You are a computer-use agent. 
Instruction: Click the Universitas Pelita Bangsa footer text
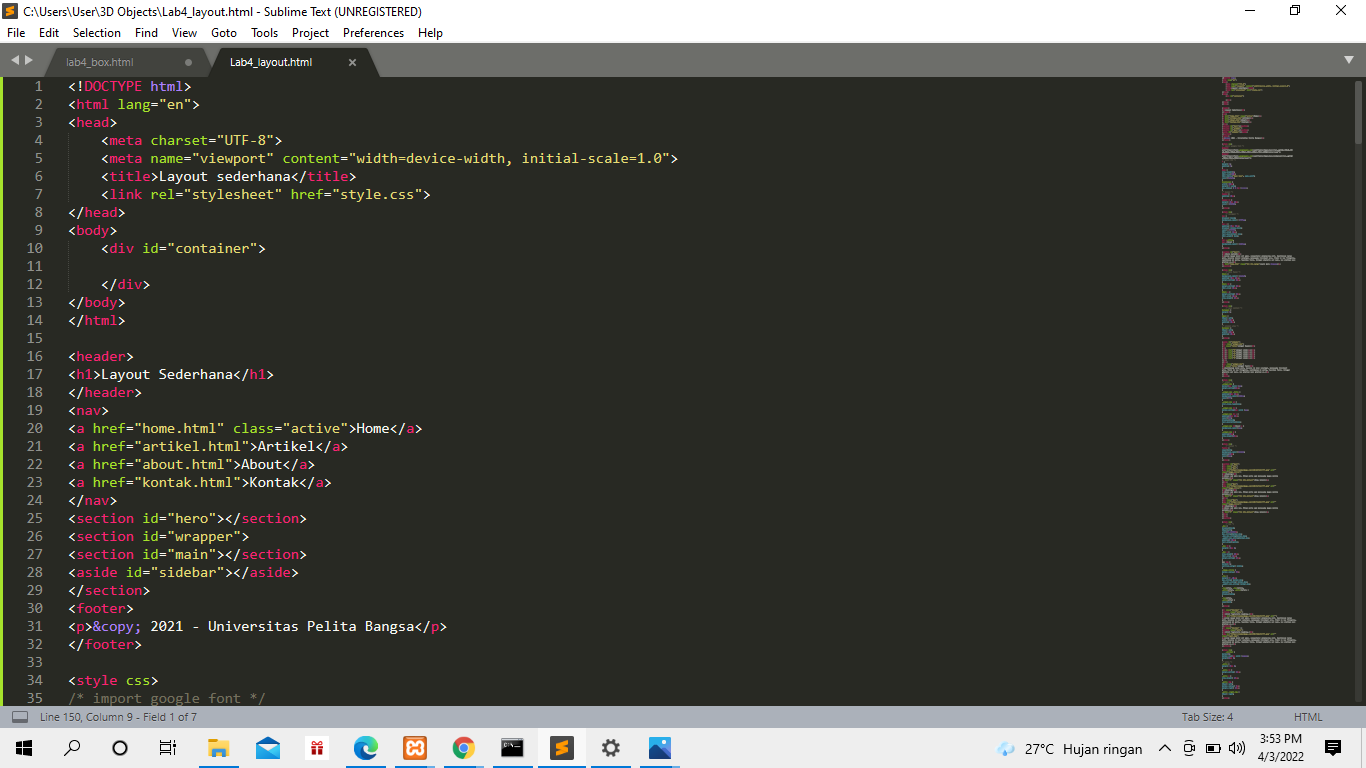pyautogui.click(x=311, y=626)
